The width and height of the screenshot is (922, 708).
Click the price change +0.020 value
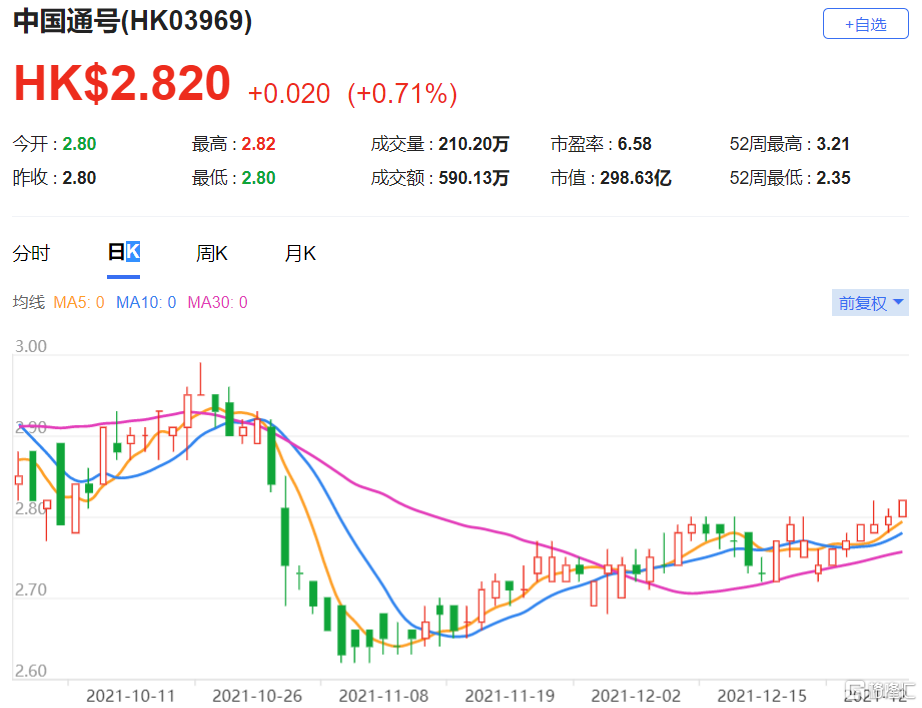click(289, 93)
